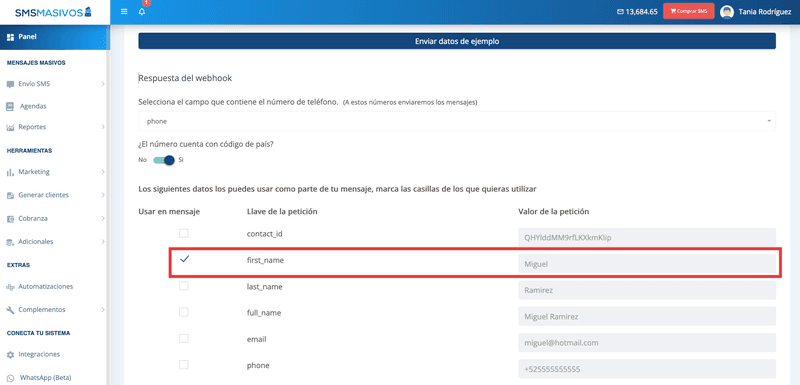Expand Envío SMS submenu chevron
The image size is (800, 385).
pyautogui.click(x=103, y=84)
